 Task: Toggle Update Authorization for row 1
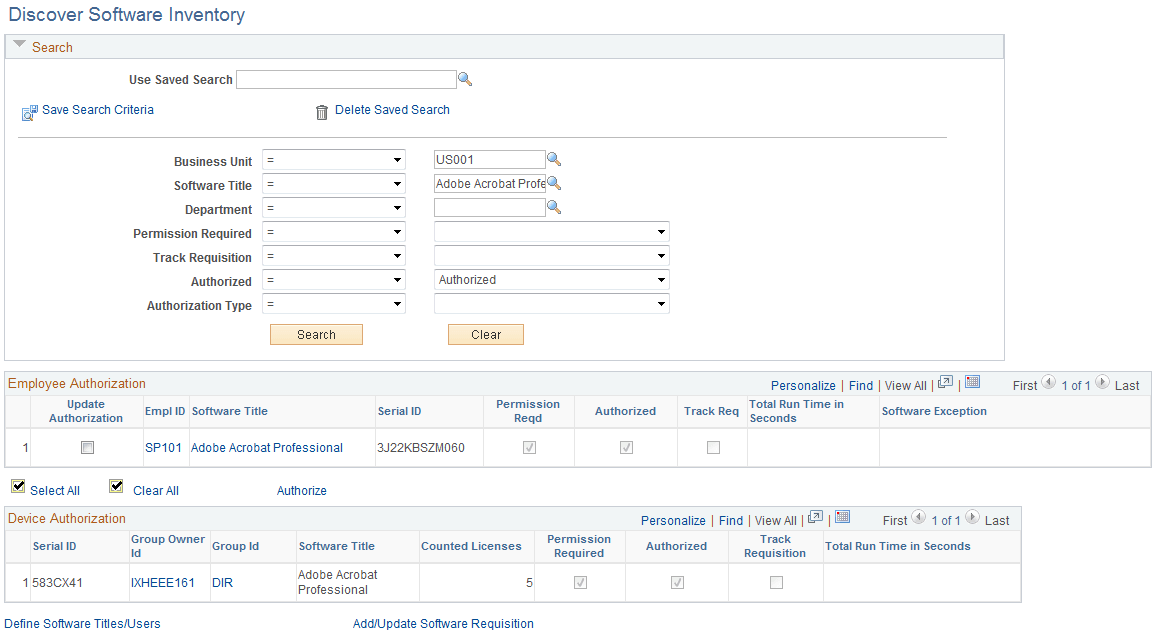coord(86,447)
